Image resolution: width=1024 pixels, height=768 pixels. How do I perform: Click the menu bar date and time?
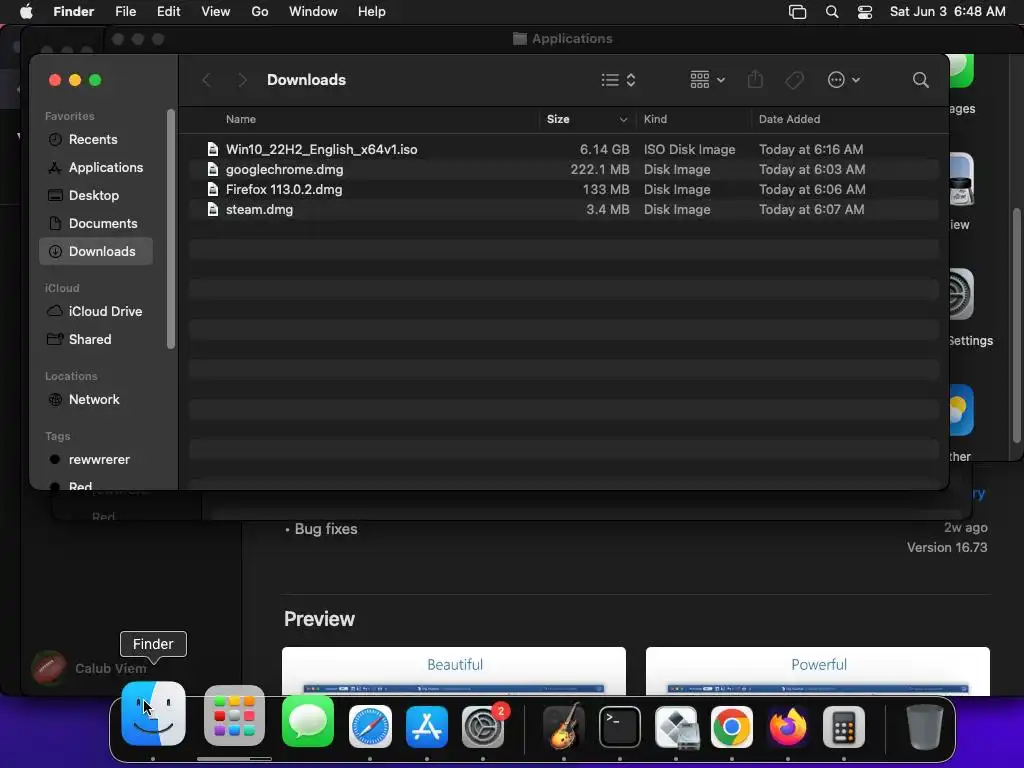[x=948, y=12]
